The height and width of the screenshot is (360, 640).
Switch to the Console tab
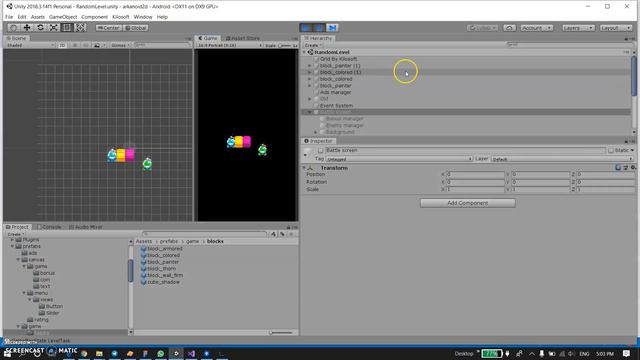tap(49, 227)
